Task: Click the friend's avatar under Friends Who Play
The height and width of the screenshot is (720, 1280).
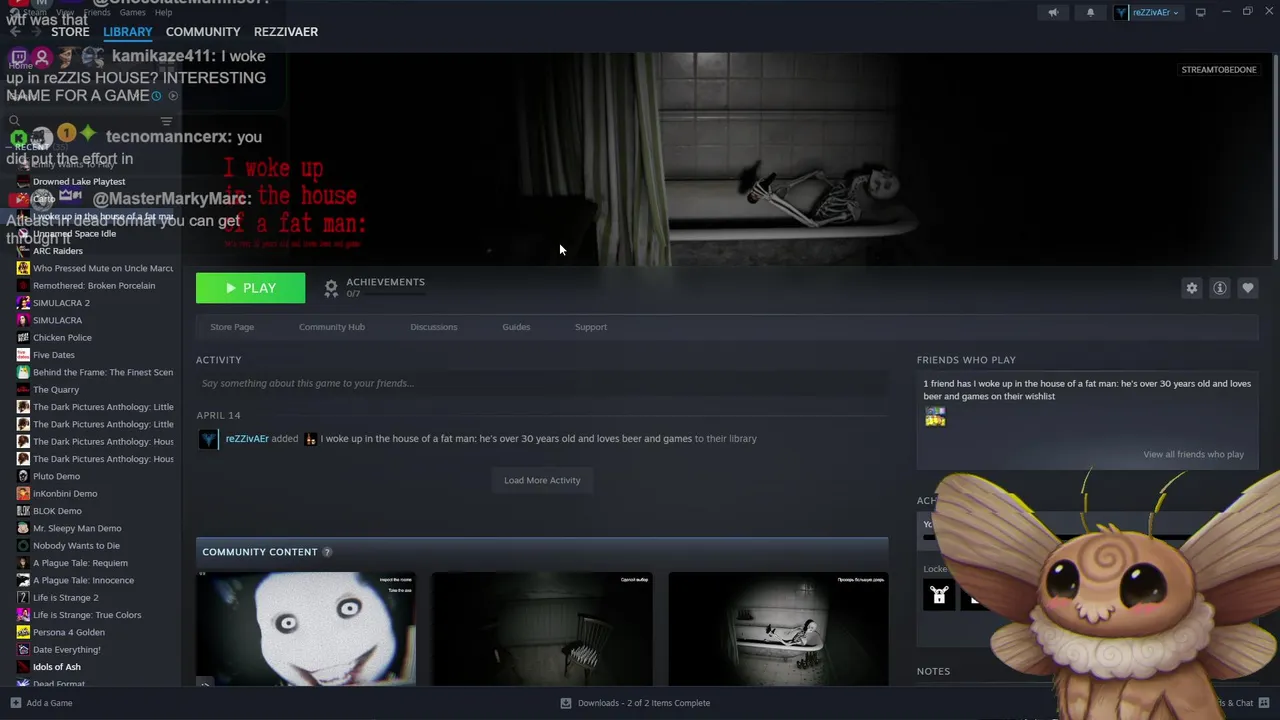Action: coord(935,418)
